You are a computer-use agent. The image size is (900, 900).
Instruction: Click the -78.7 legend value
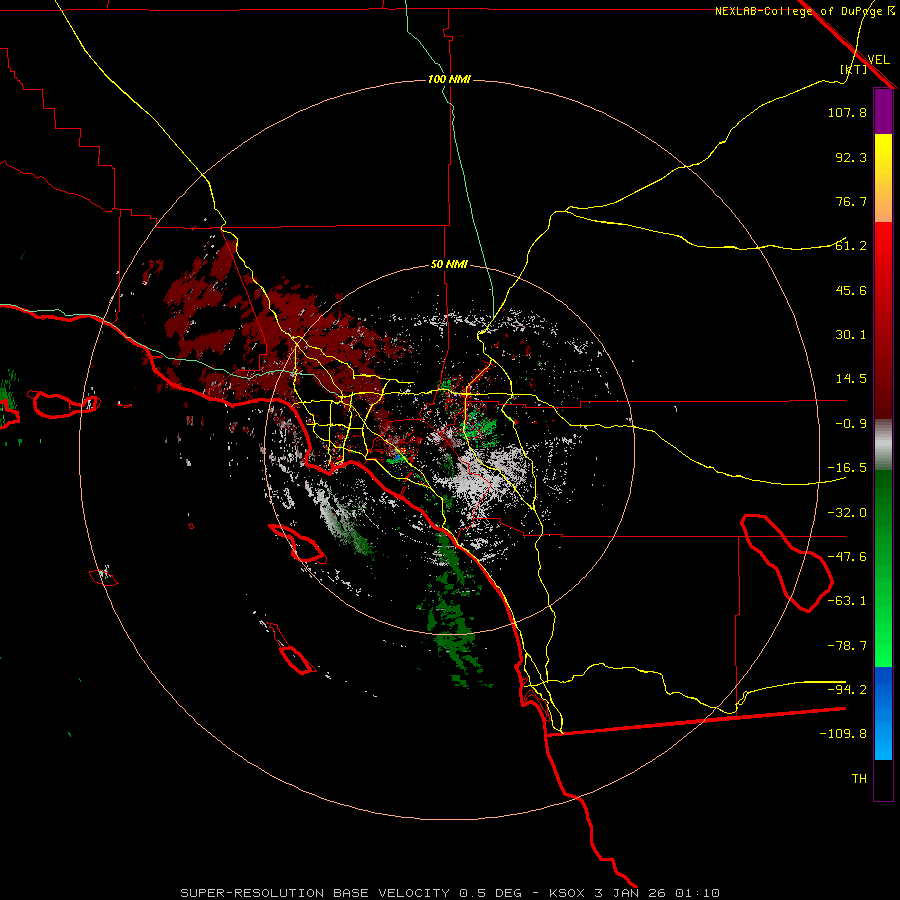[847, 646]
